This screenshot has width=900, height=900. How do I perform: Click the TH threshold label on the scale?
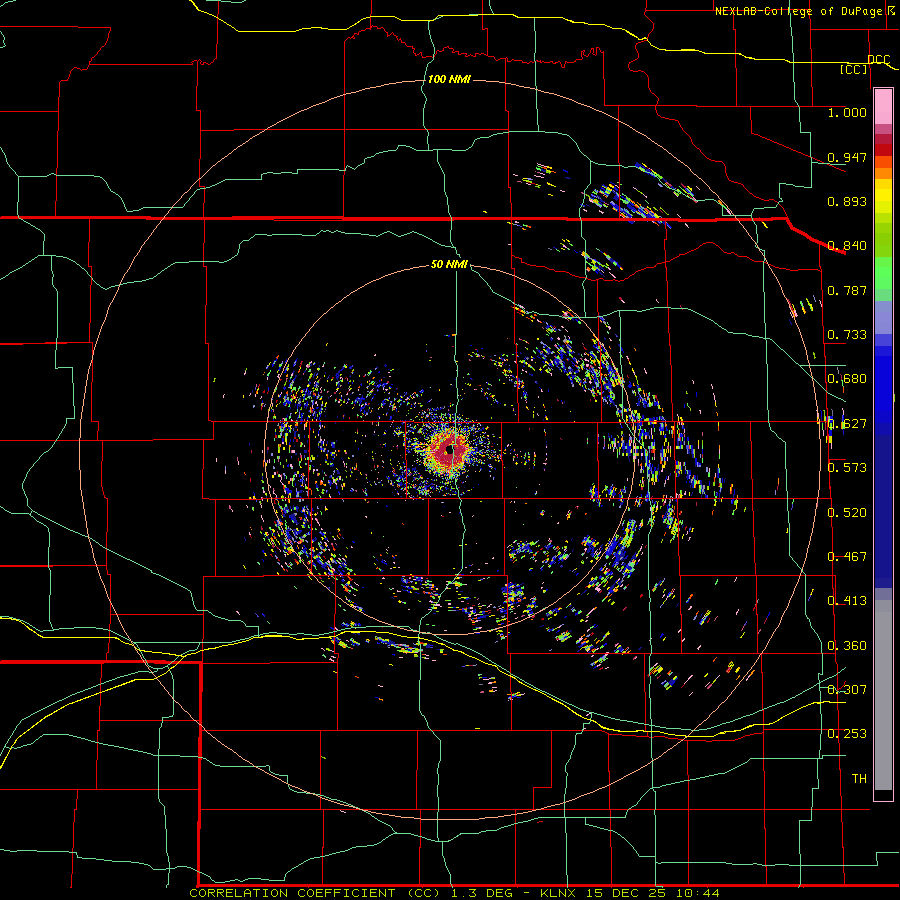(859, 779)
